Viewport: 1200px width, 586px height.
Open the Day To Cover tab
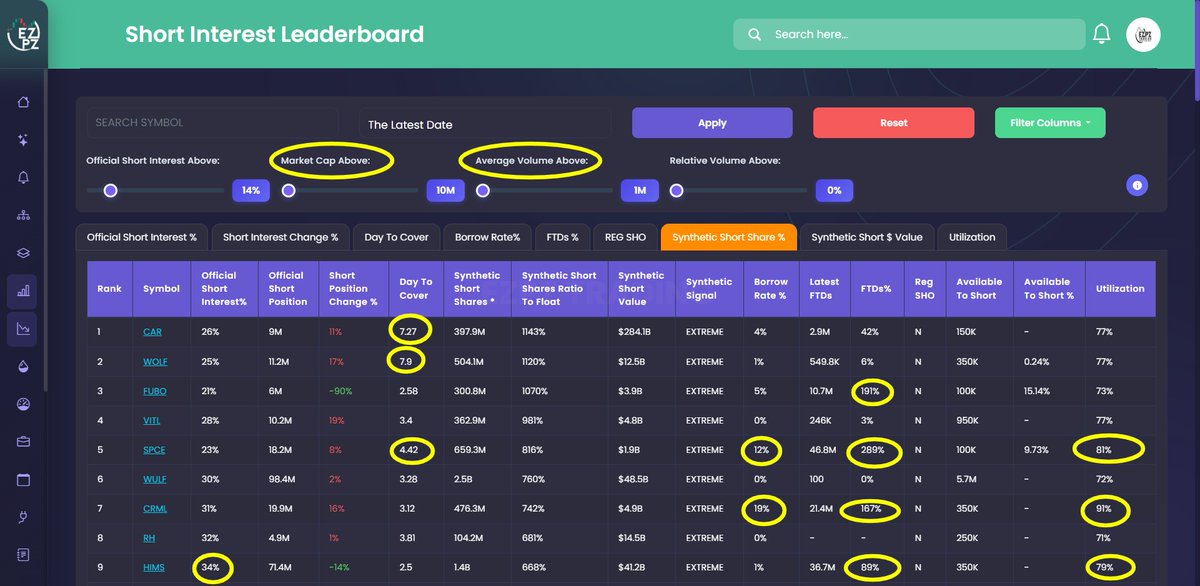[396, 237]
